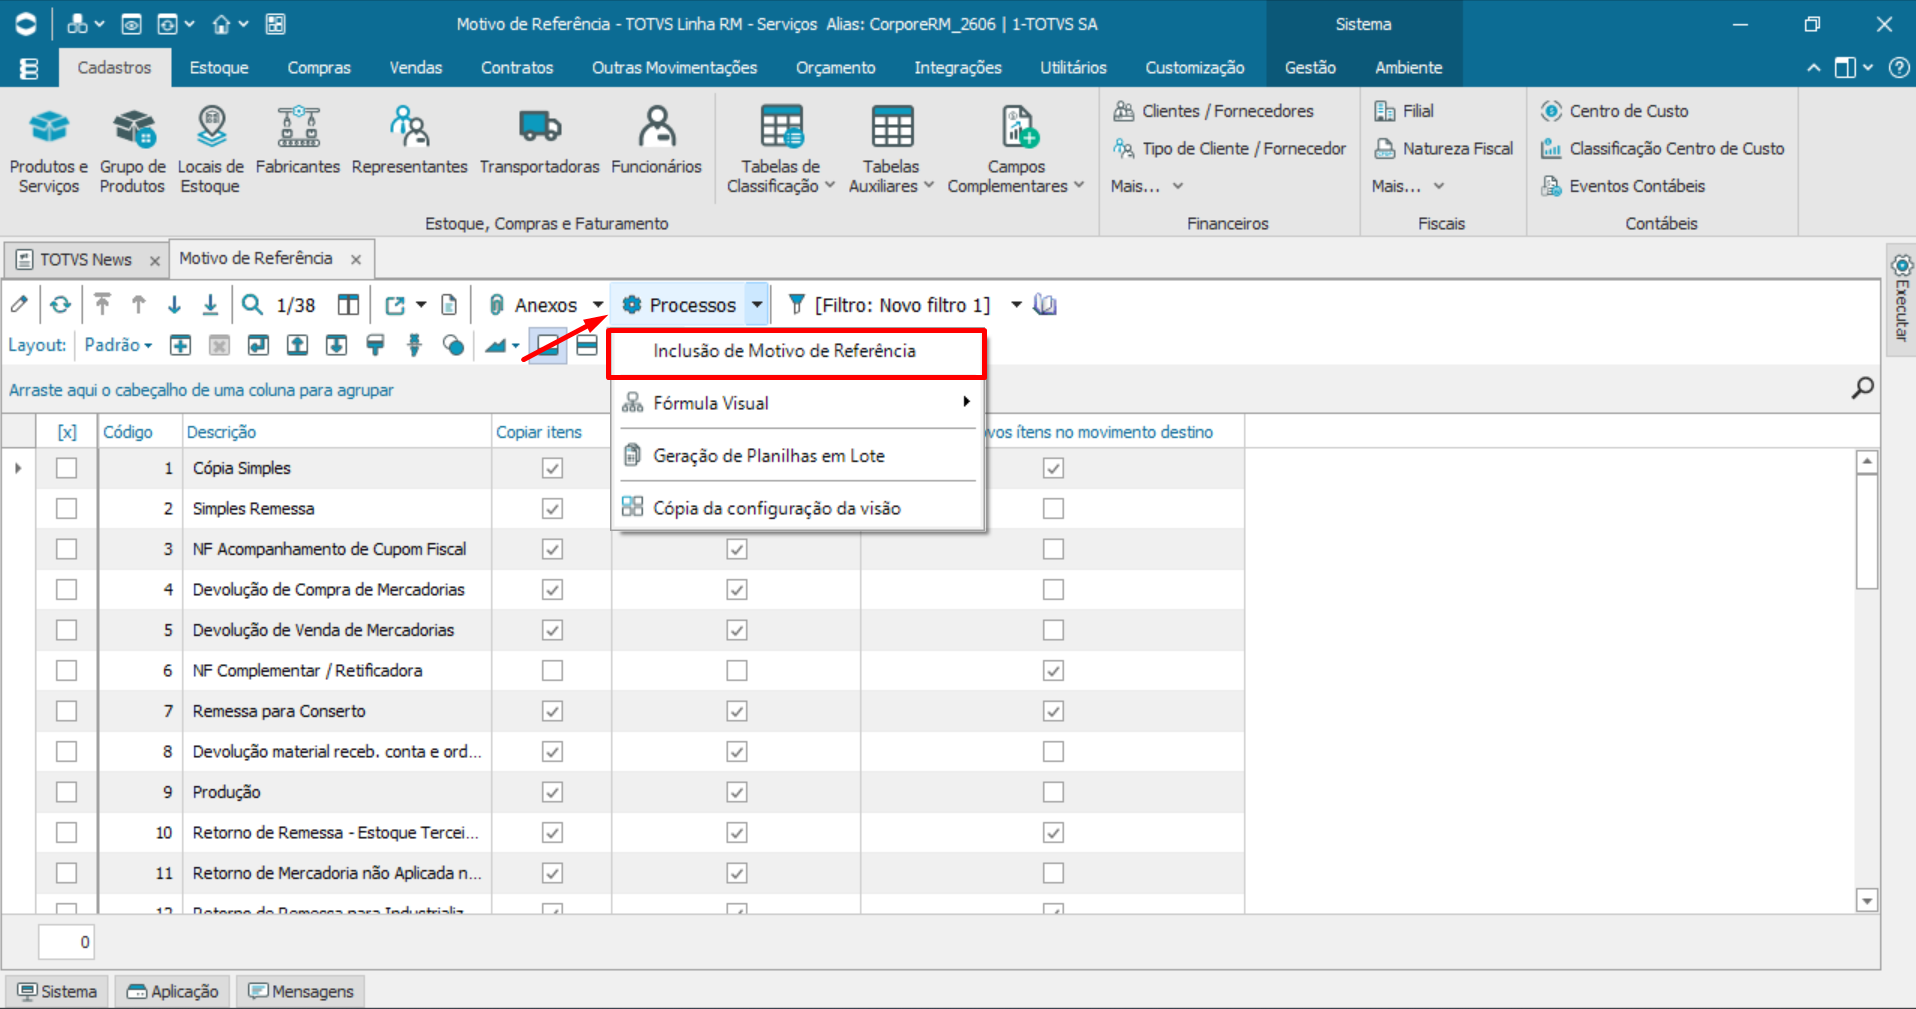Click the [x] select-all column header
The height and width of the screenshot is (1009, 1916).
click(x=67, y=432)
